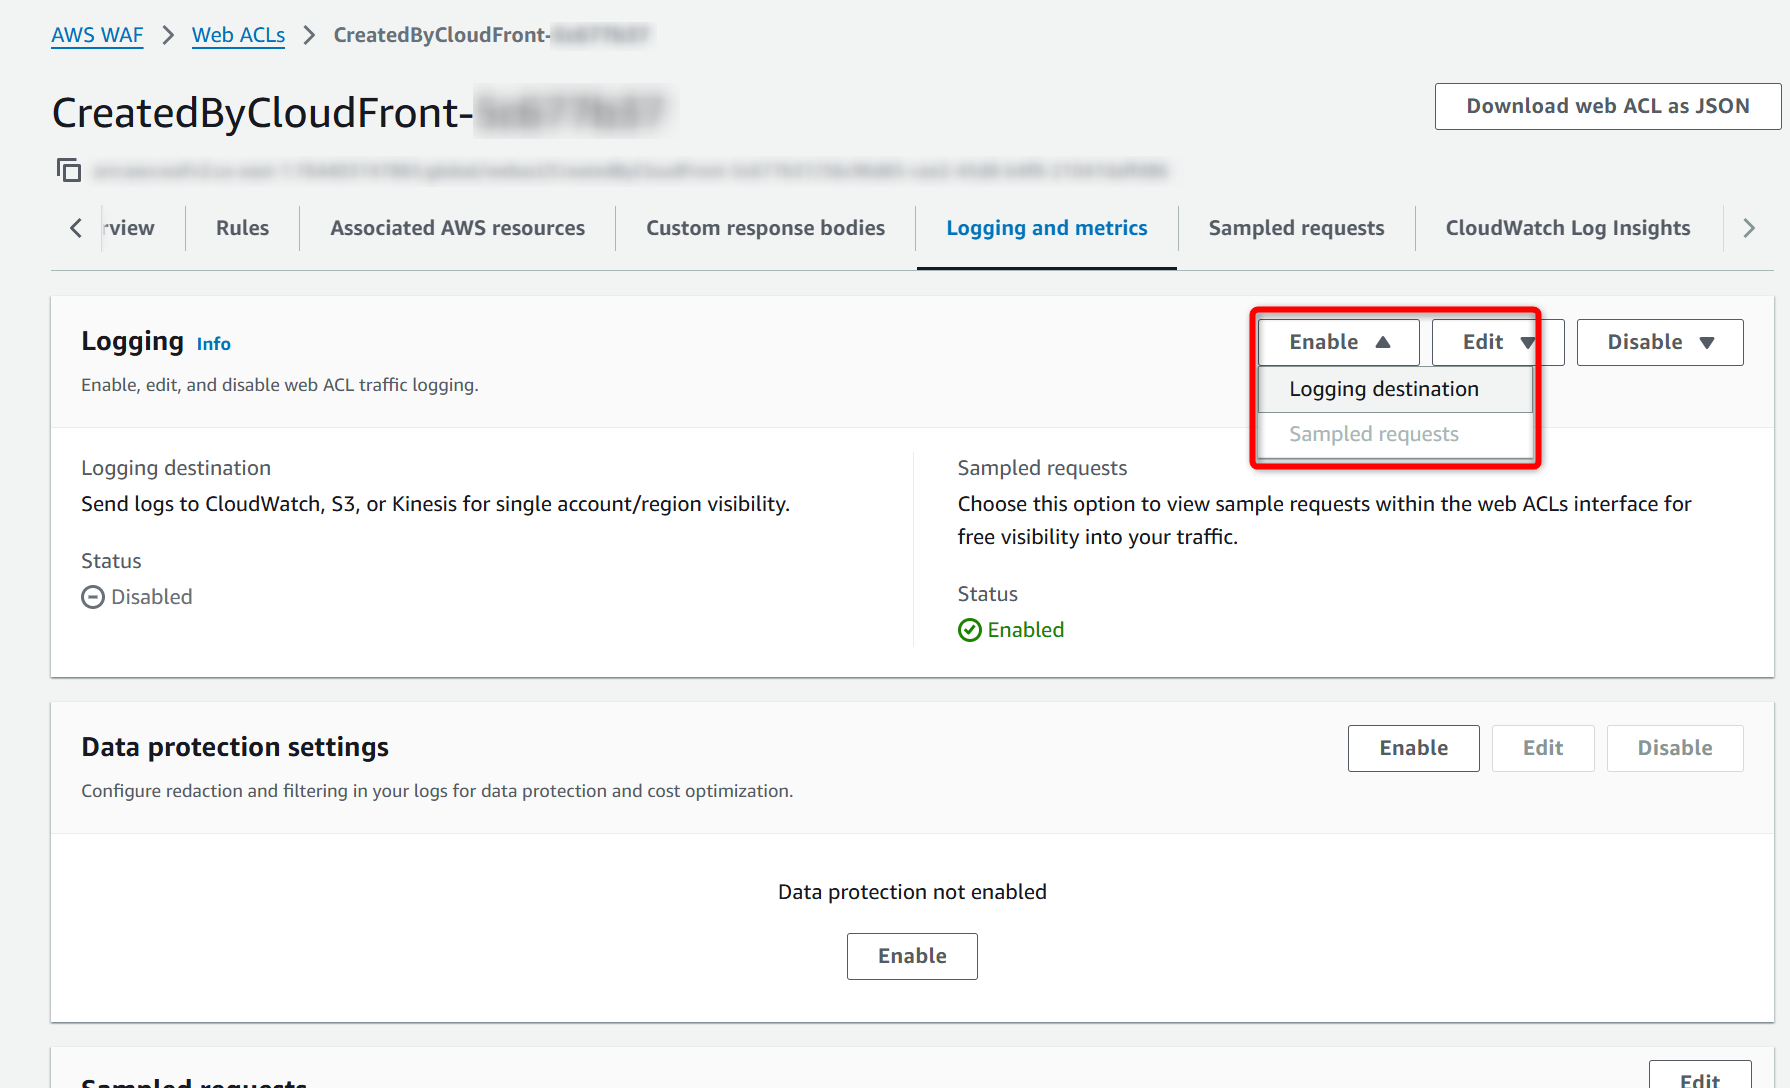Open the Sampled requests tab
This screenshot has width=1790, height=1088.
click(1296, 228)
